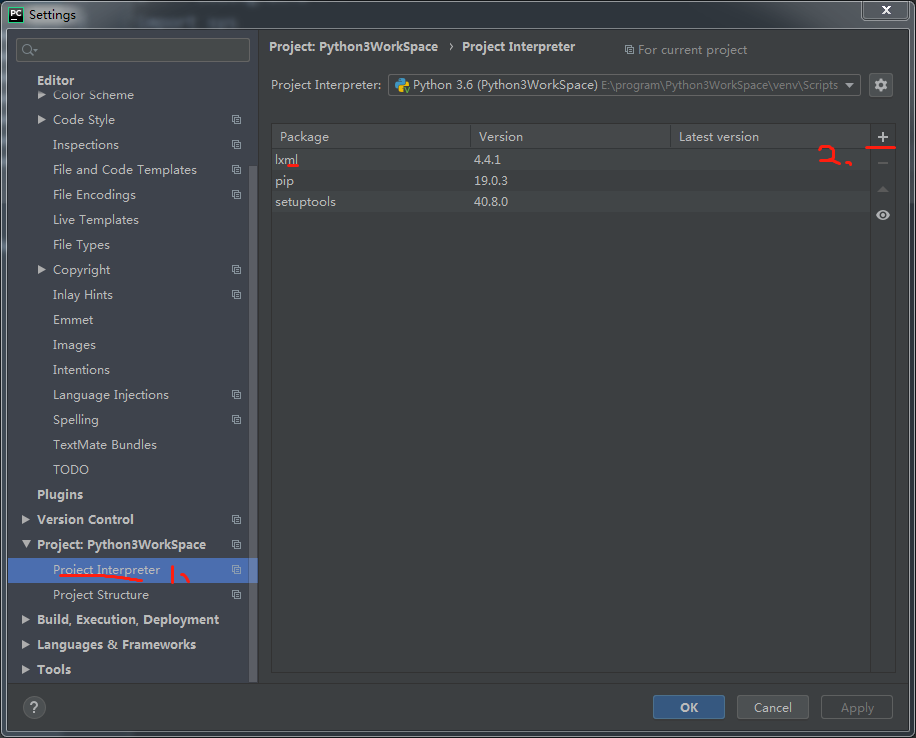The image size is (916, 738).
Task: Collapse the Project: Python3WorkSpace section
Action: click(x=26, y=544)
